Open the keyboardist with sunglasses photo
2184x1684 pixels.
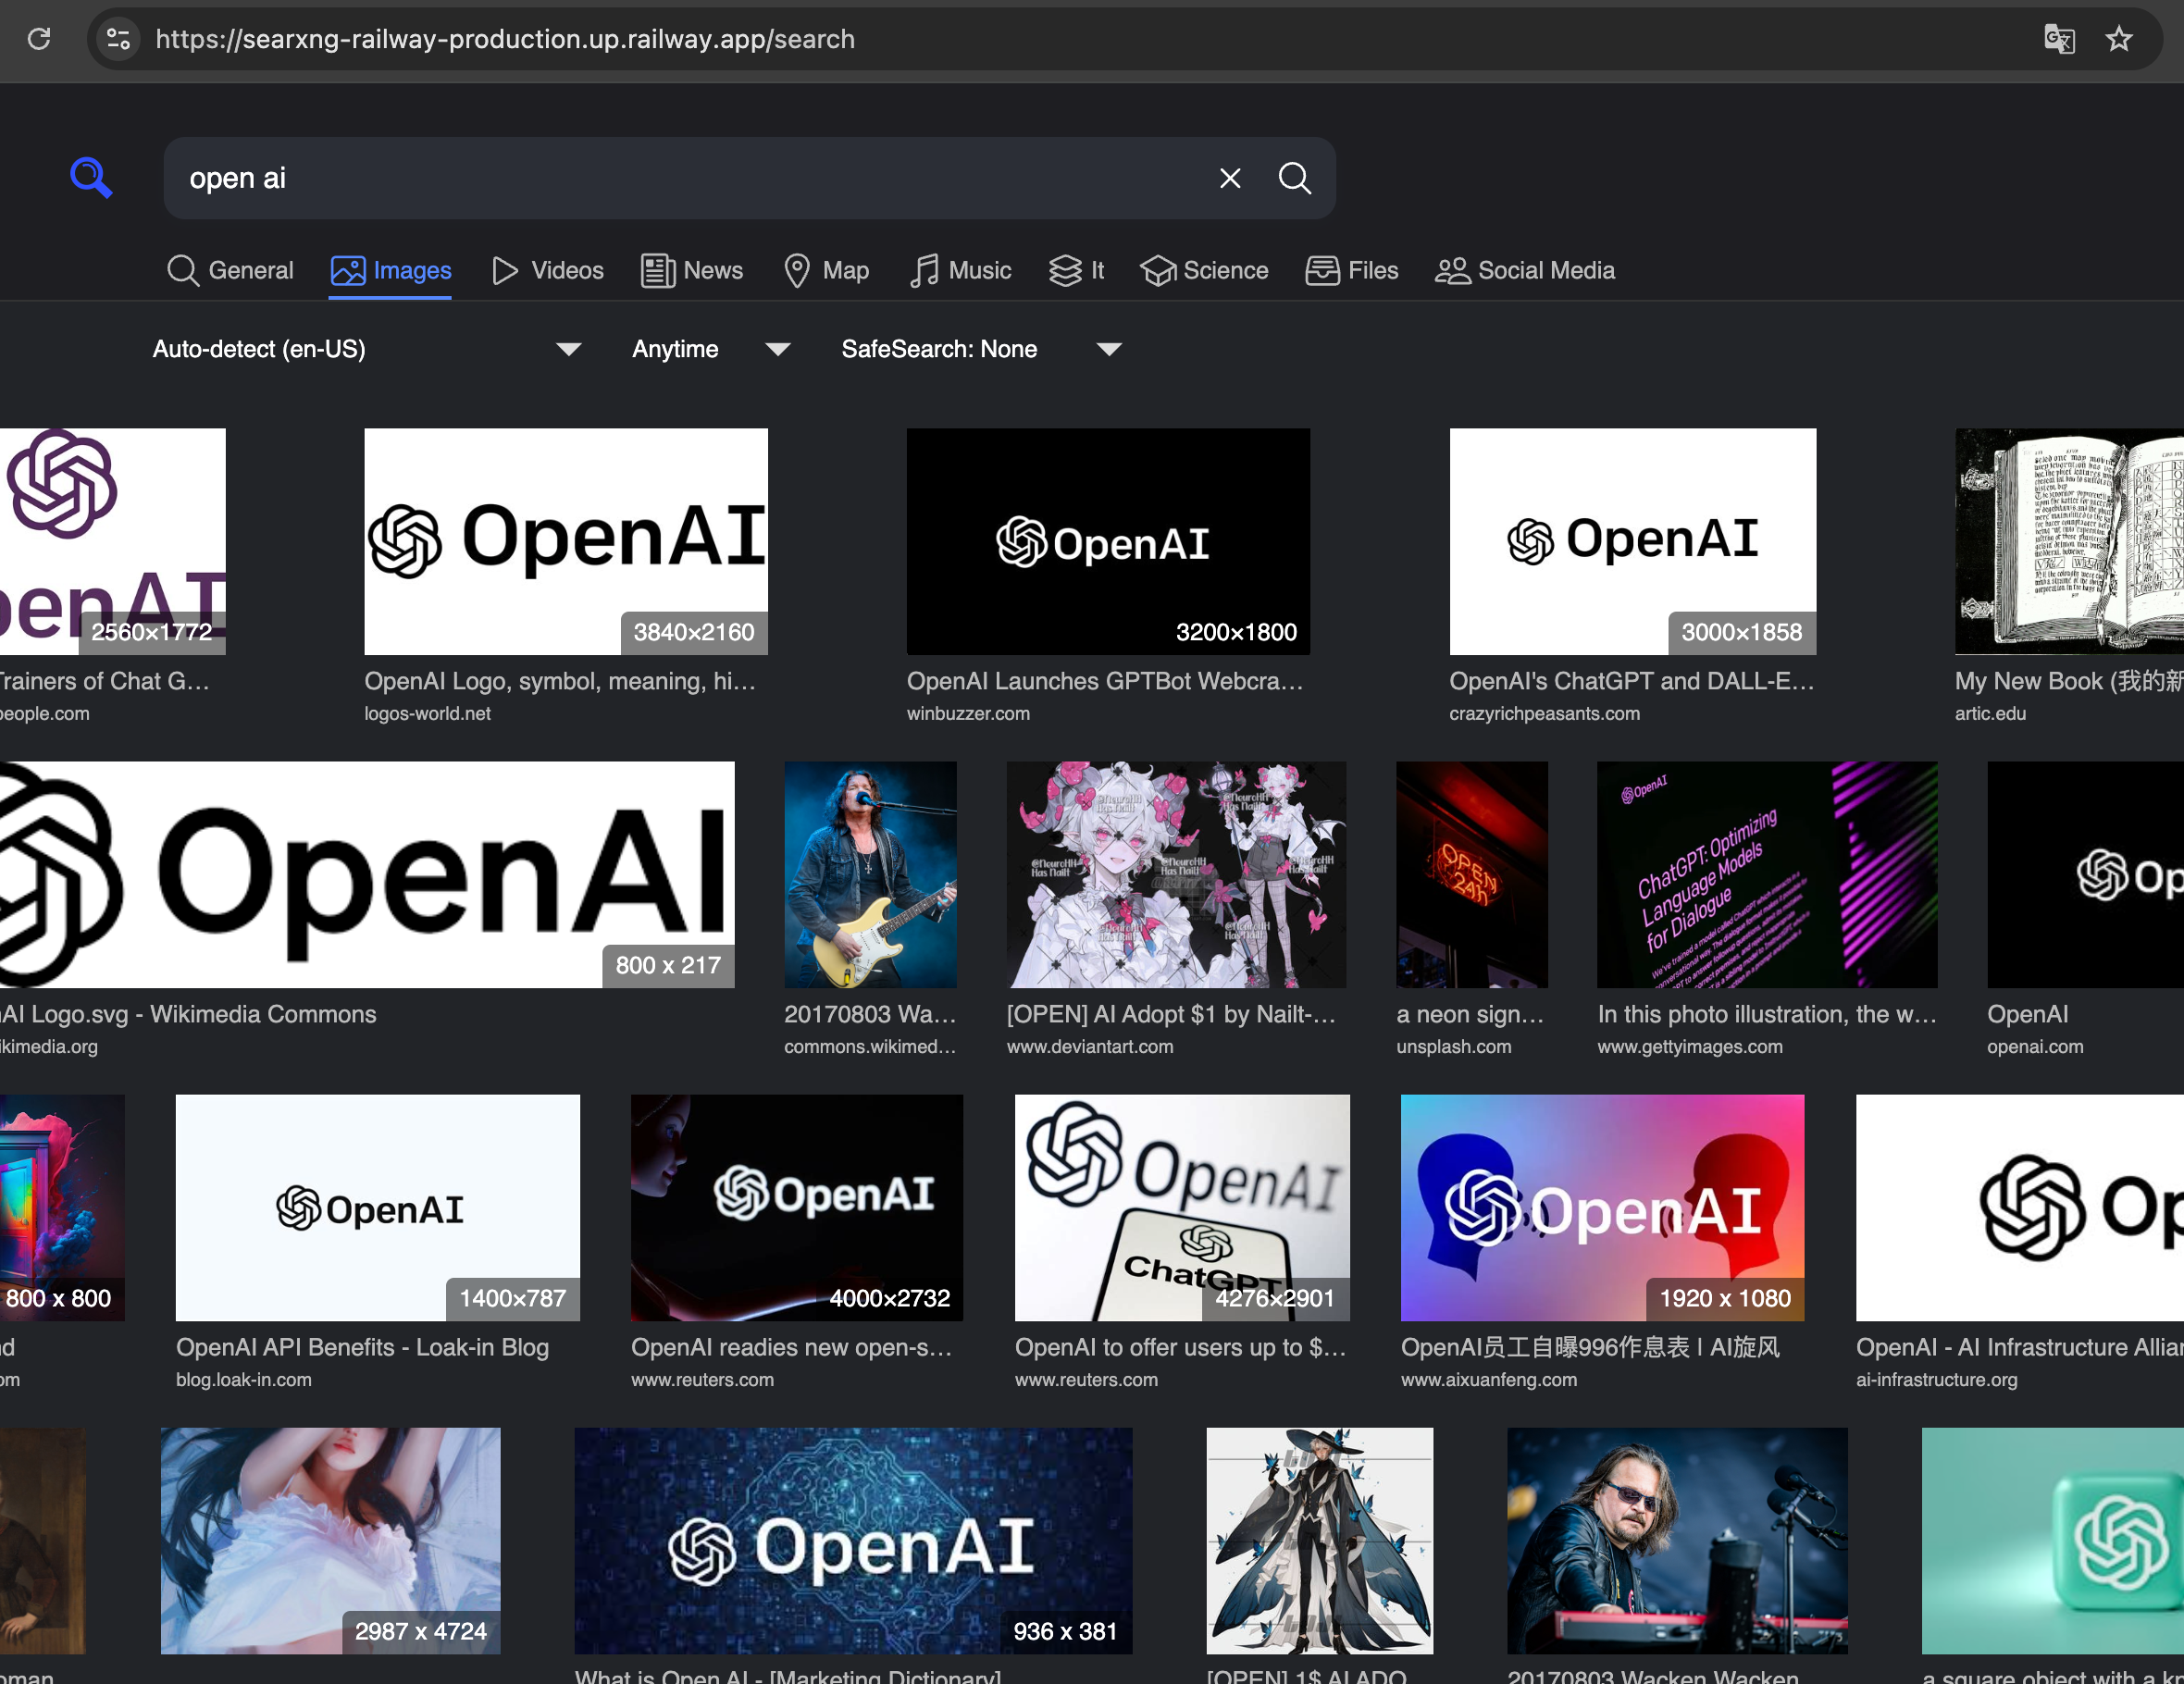pos(1677,1541)
